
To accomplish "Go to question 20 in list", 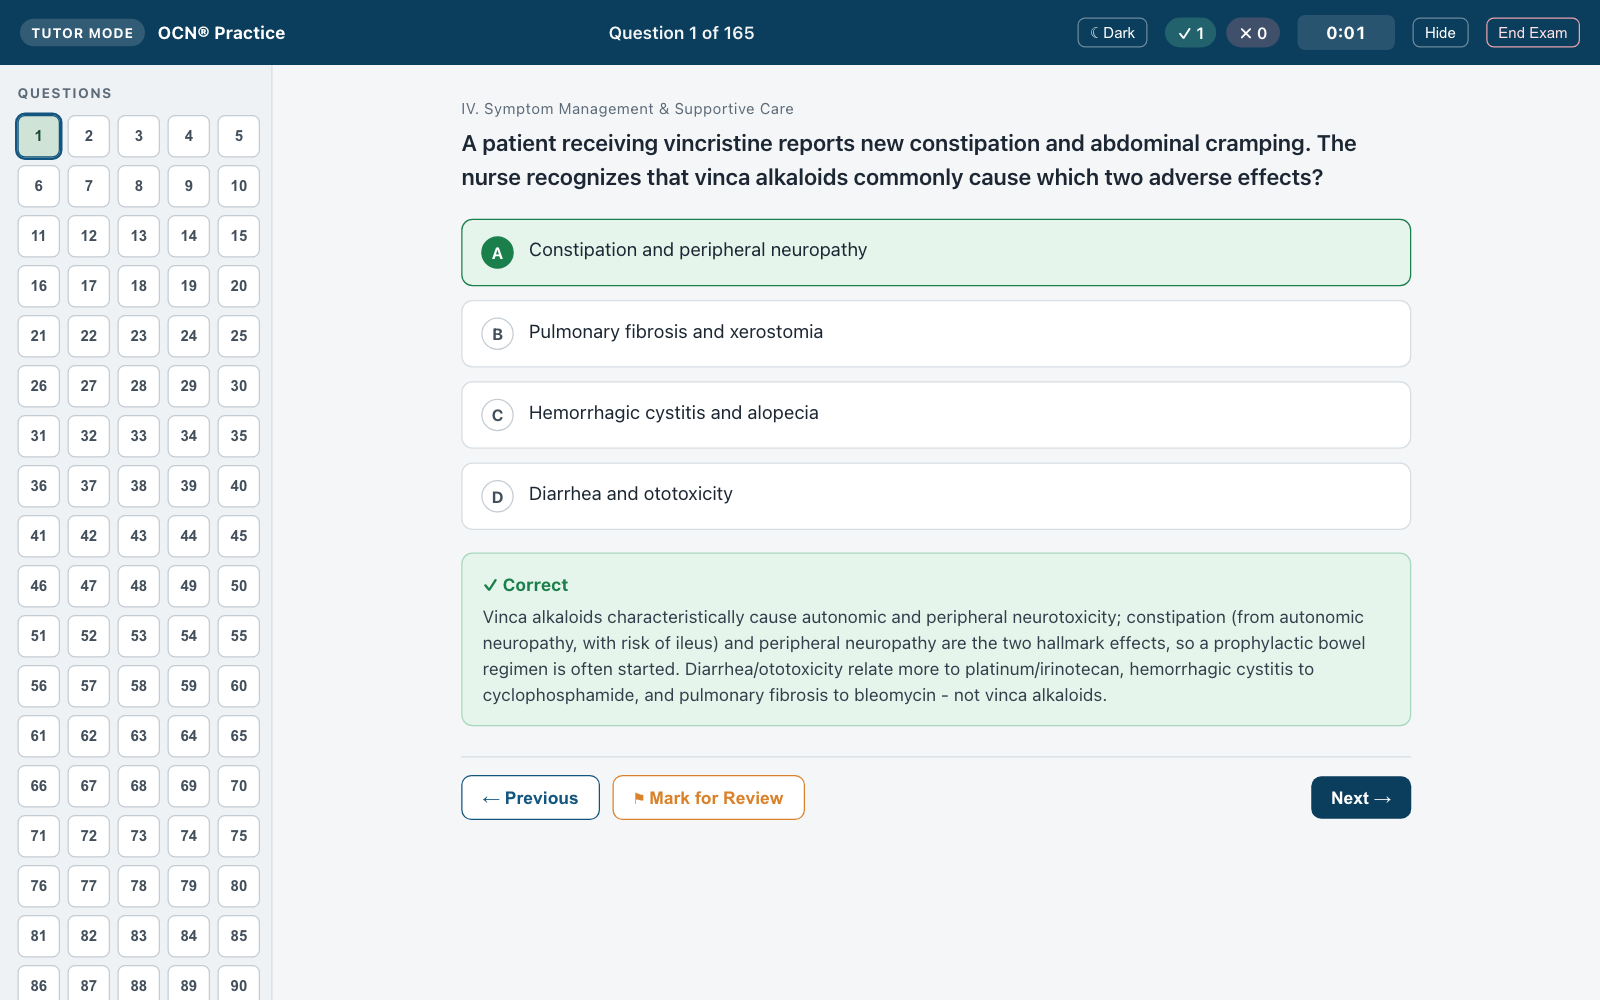I will [239, 286].
